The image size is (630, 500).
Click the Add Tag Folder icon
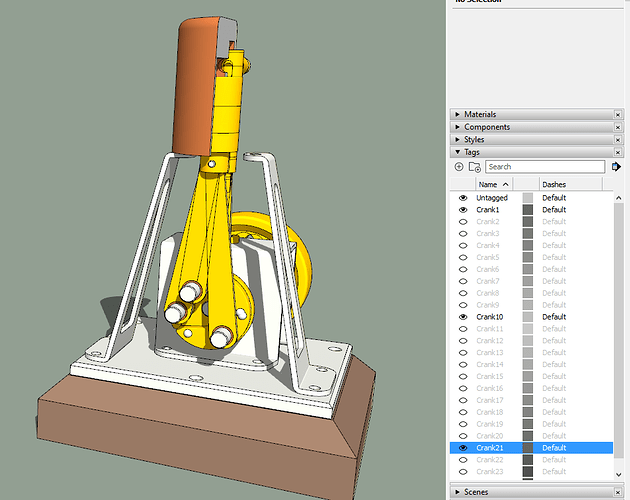pos(474,167)
